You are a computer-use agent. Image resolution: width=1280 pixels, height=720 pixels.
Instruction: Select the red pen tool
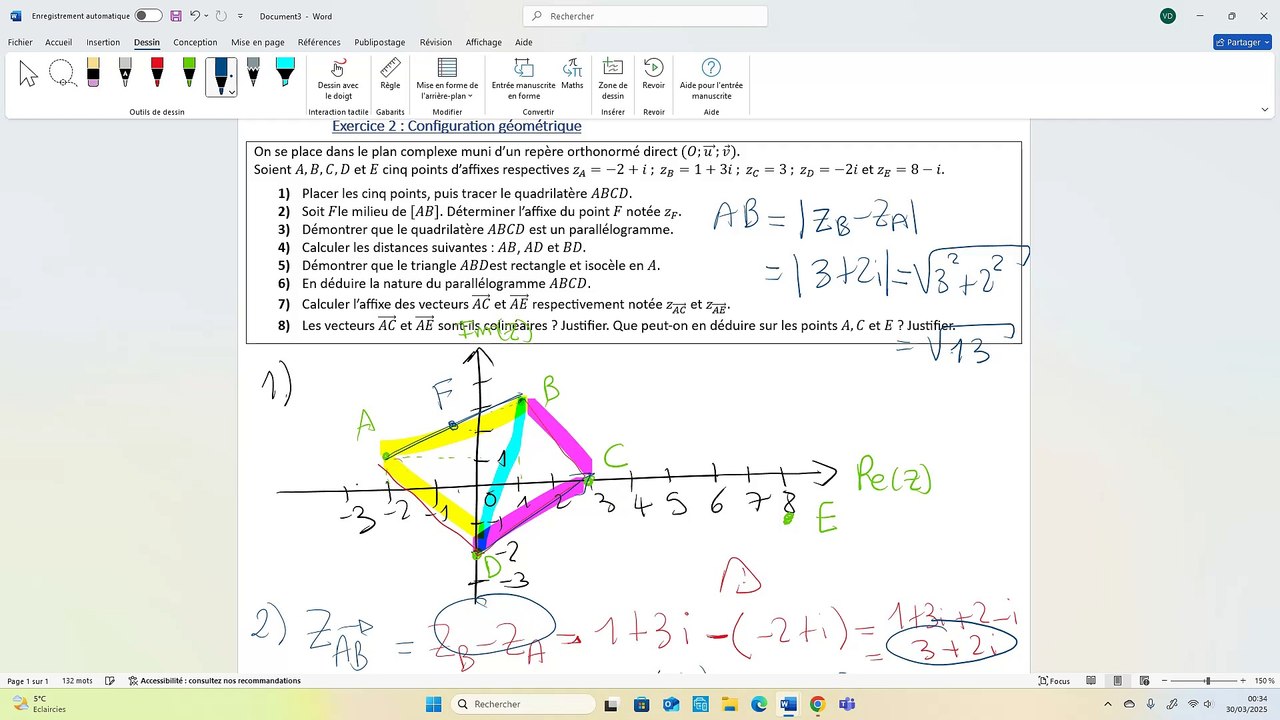coord(157,72)
